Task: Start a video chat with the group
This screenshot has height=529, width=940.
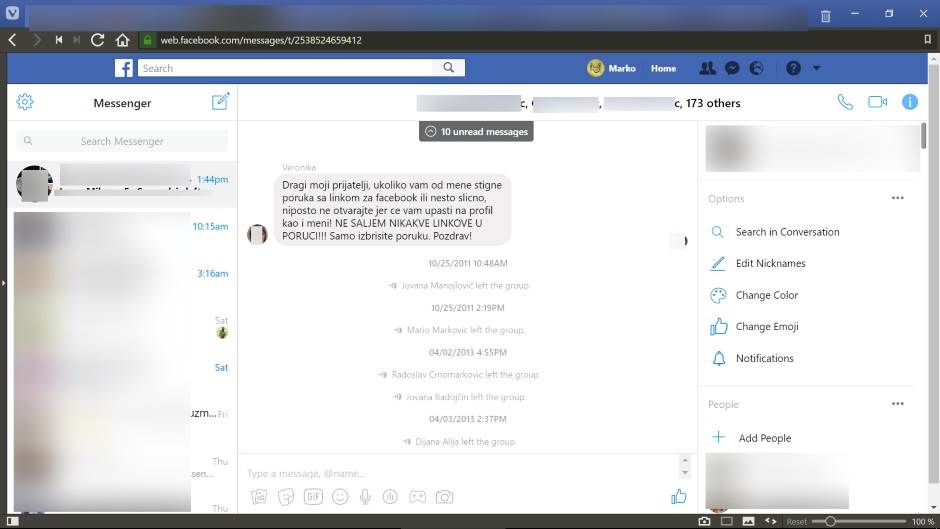Action: tap(877, 102)
